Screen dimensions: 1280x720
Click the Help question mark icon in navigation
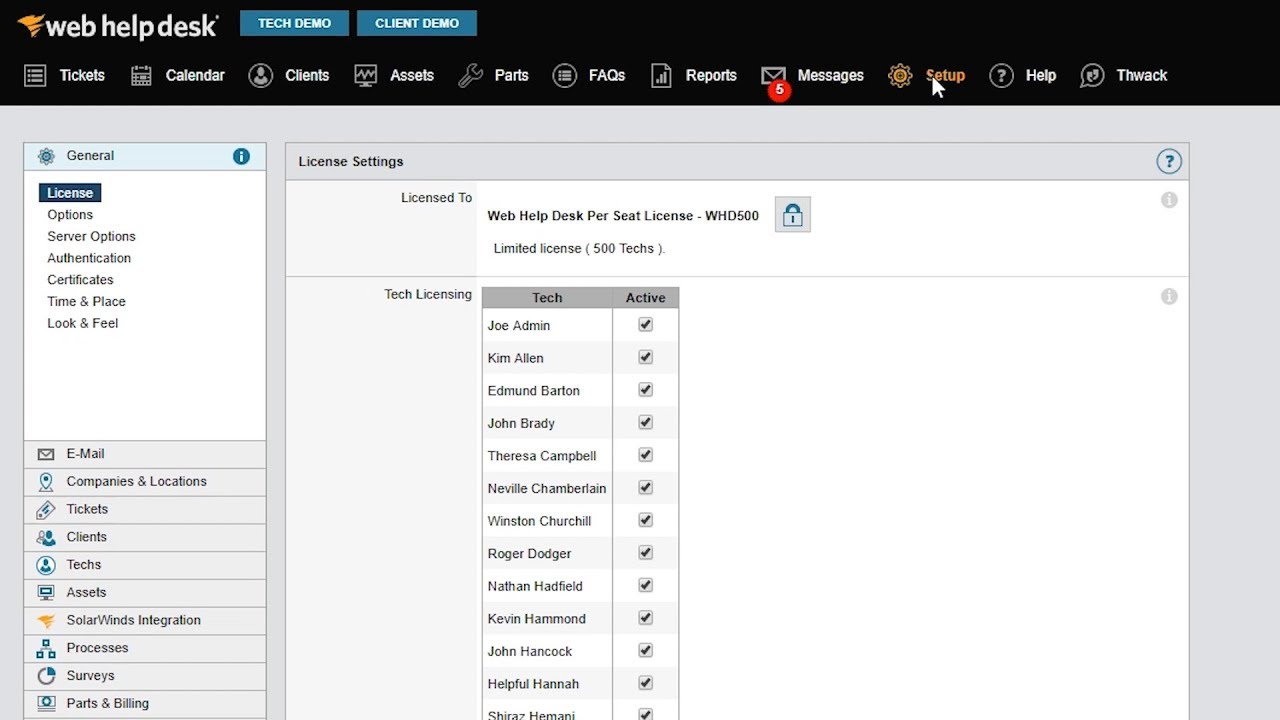(1001, 76)
